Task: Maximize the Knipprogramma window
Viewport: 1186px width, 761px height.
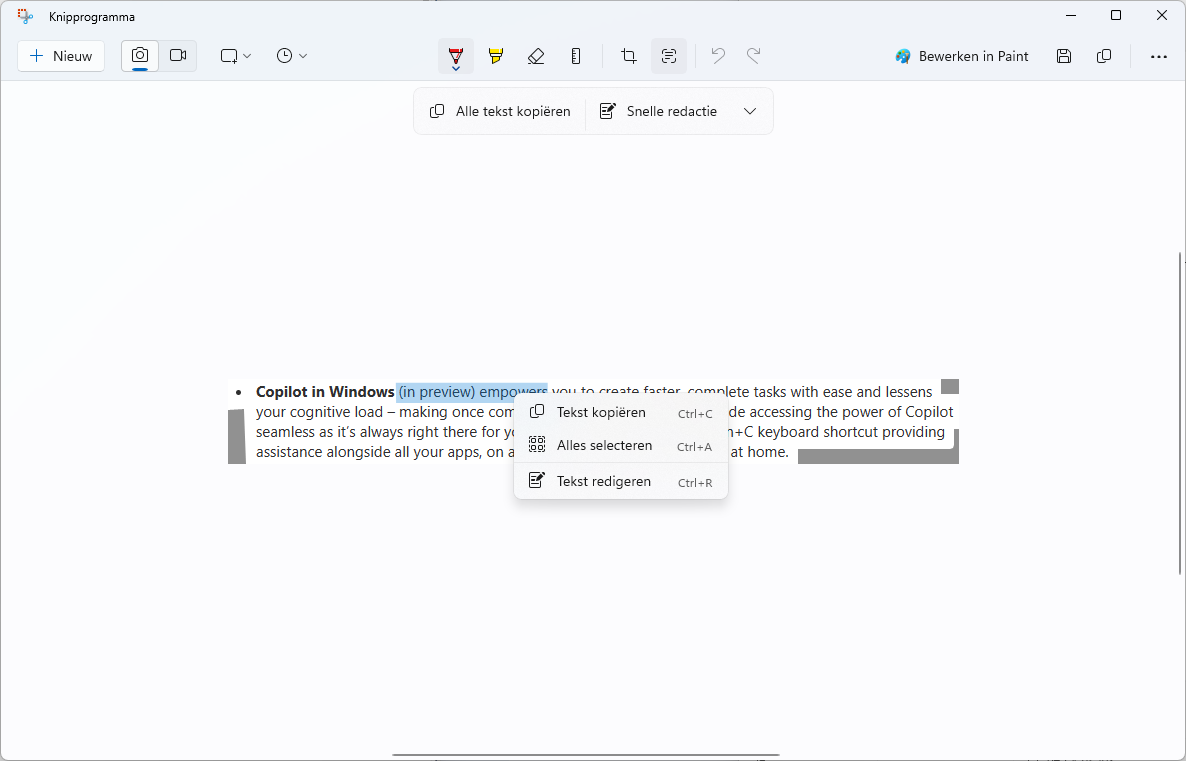Action: point(1116,16)
